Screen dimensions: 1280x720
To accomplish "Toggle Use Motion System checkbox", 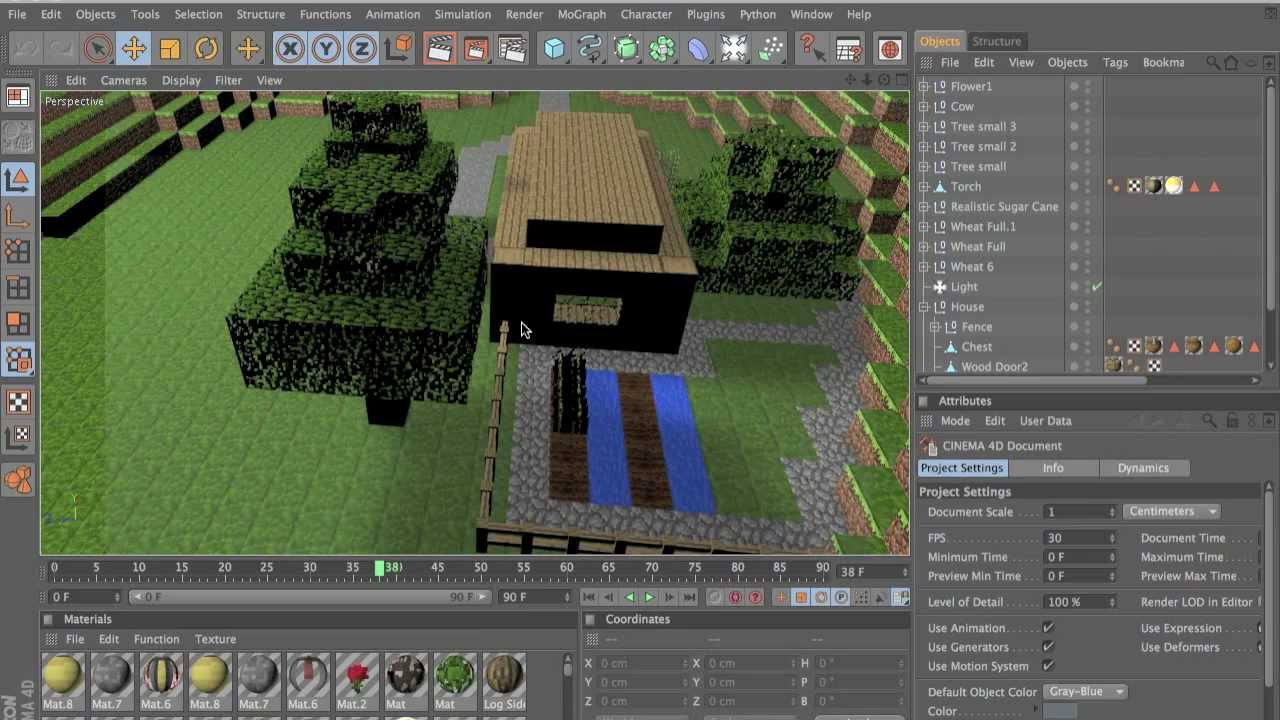I will tap(1048, 666).
